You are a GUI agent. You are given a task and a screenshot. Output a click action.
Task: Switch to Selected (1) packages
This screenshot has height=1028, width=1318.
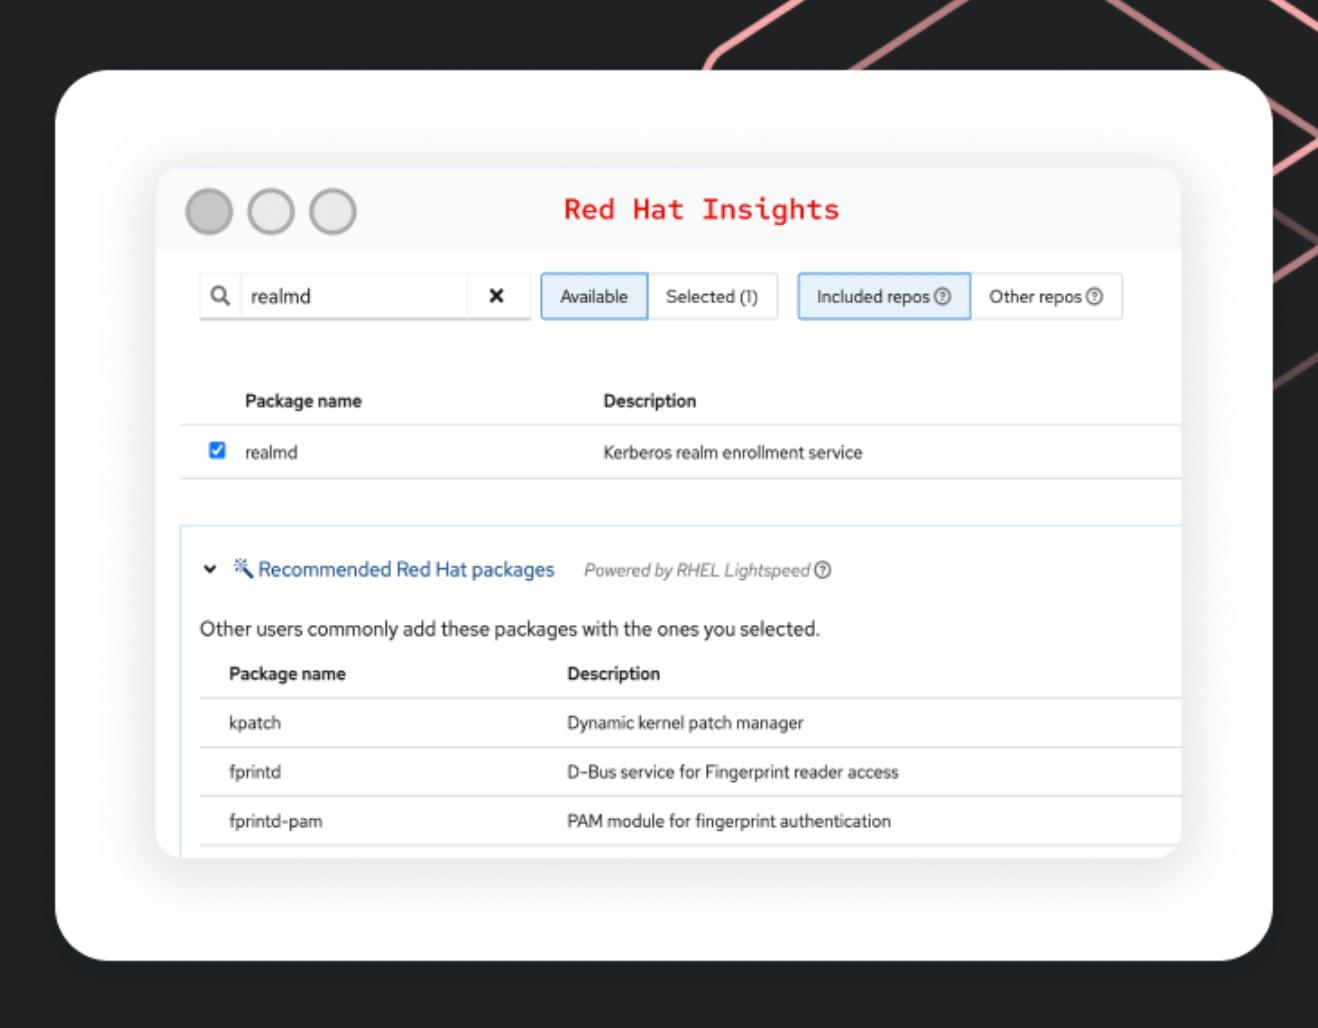(x=712, y=296)
